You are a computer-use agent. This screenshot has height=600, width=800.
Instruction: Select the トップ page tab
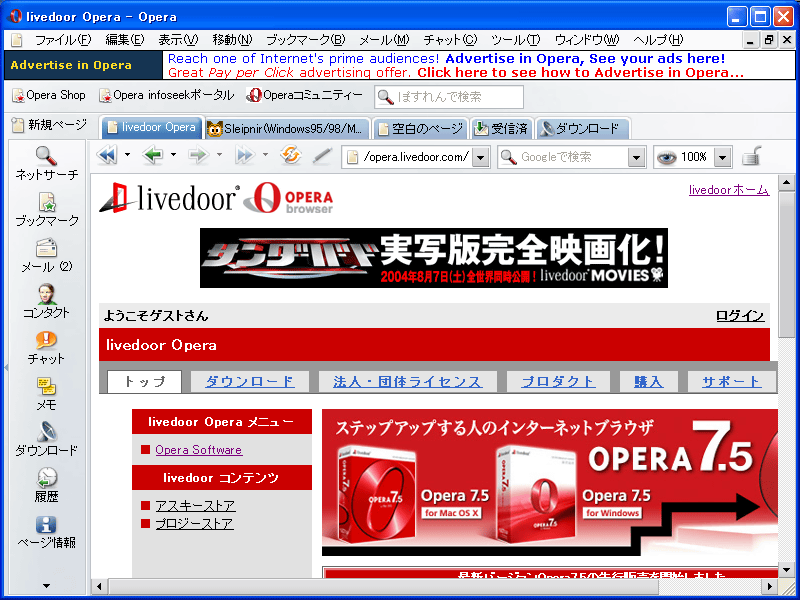145,382
